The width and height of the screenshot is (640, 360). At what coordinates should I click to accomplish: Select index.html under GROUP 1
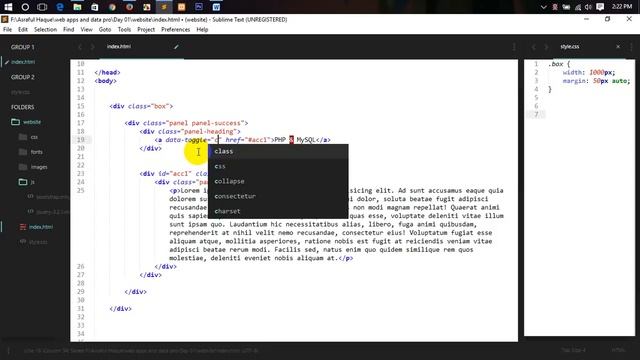point(23,62)
